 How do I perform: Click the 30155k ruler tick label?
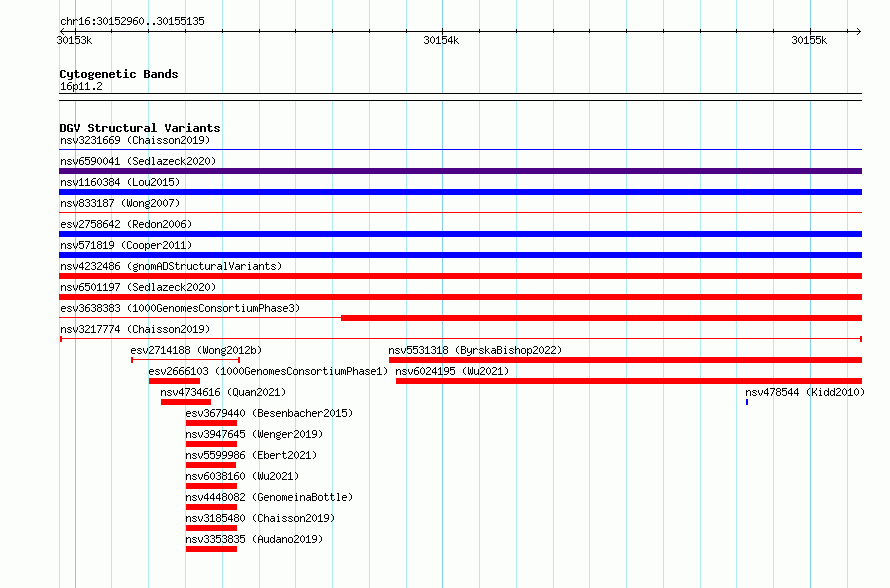point(809,40)
